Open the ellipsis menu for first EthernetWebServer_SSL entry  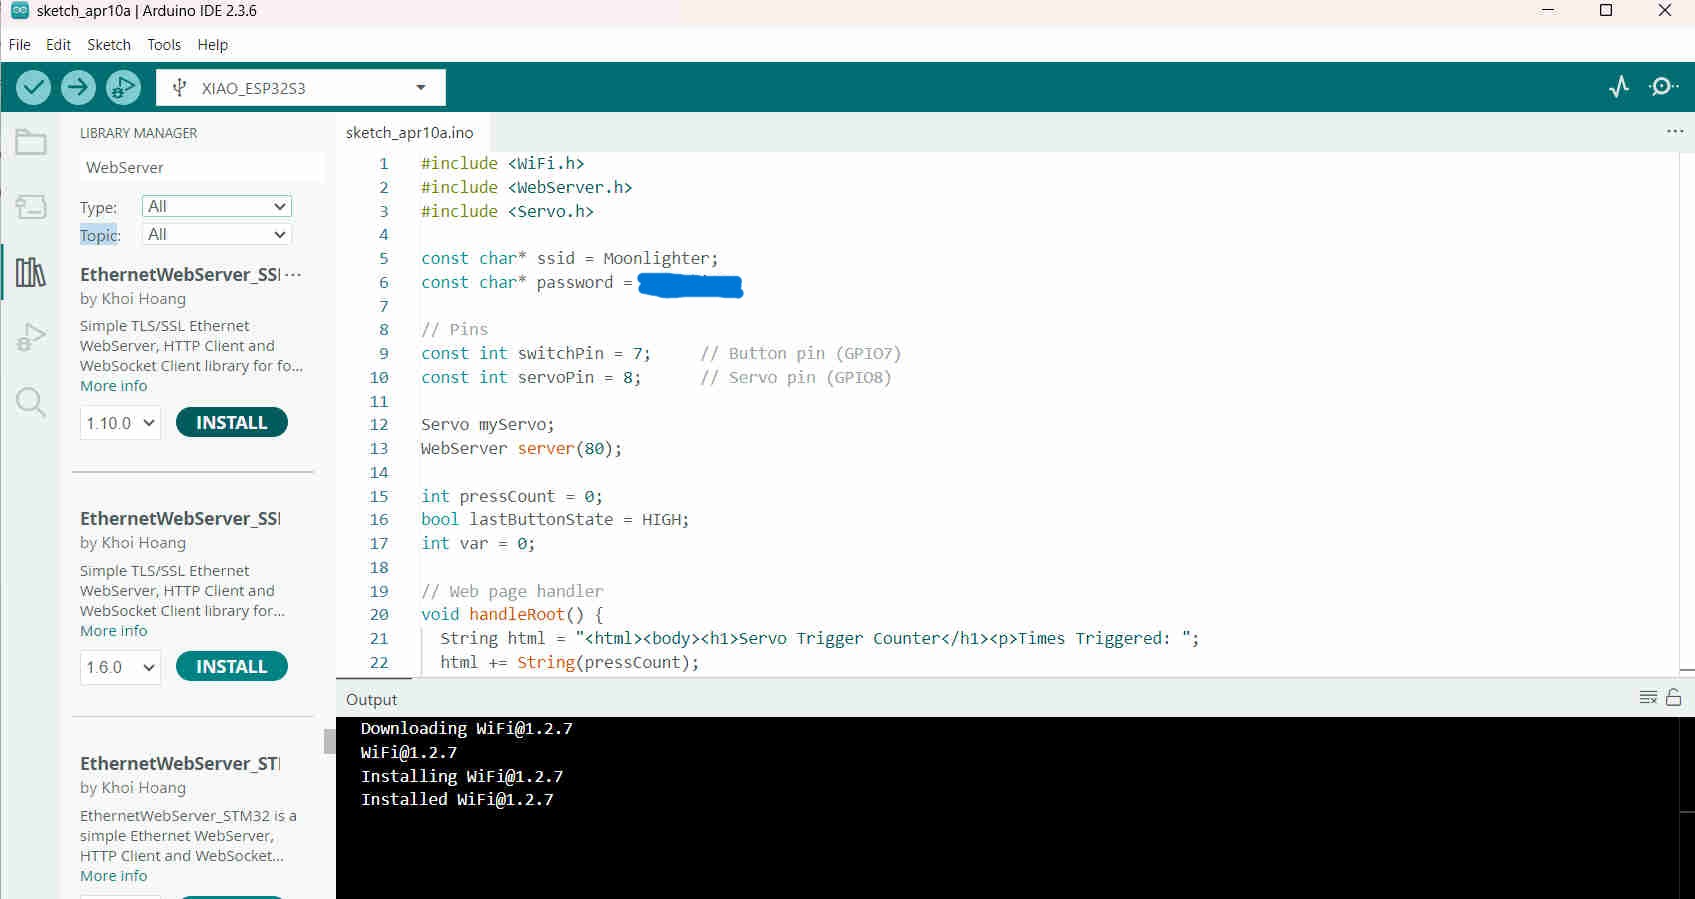(293, 274)
